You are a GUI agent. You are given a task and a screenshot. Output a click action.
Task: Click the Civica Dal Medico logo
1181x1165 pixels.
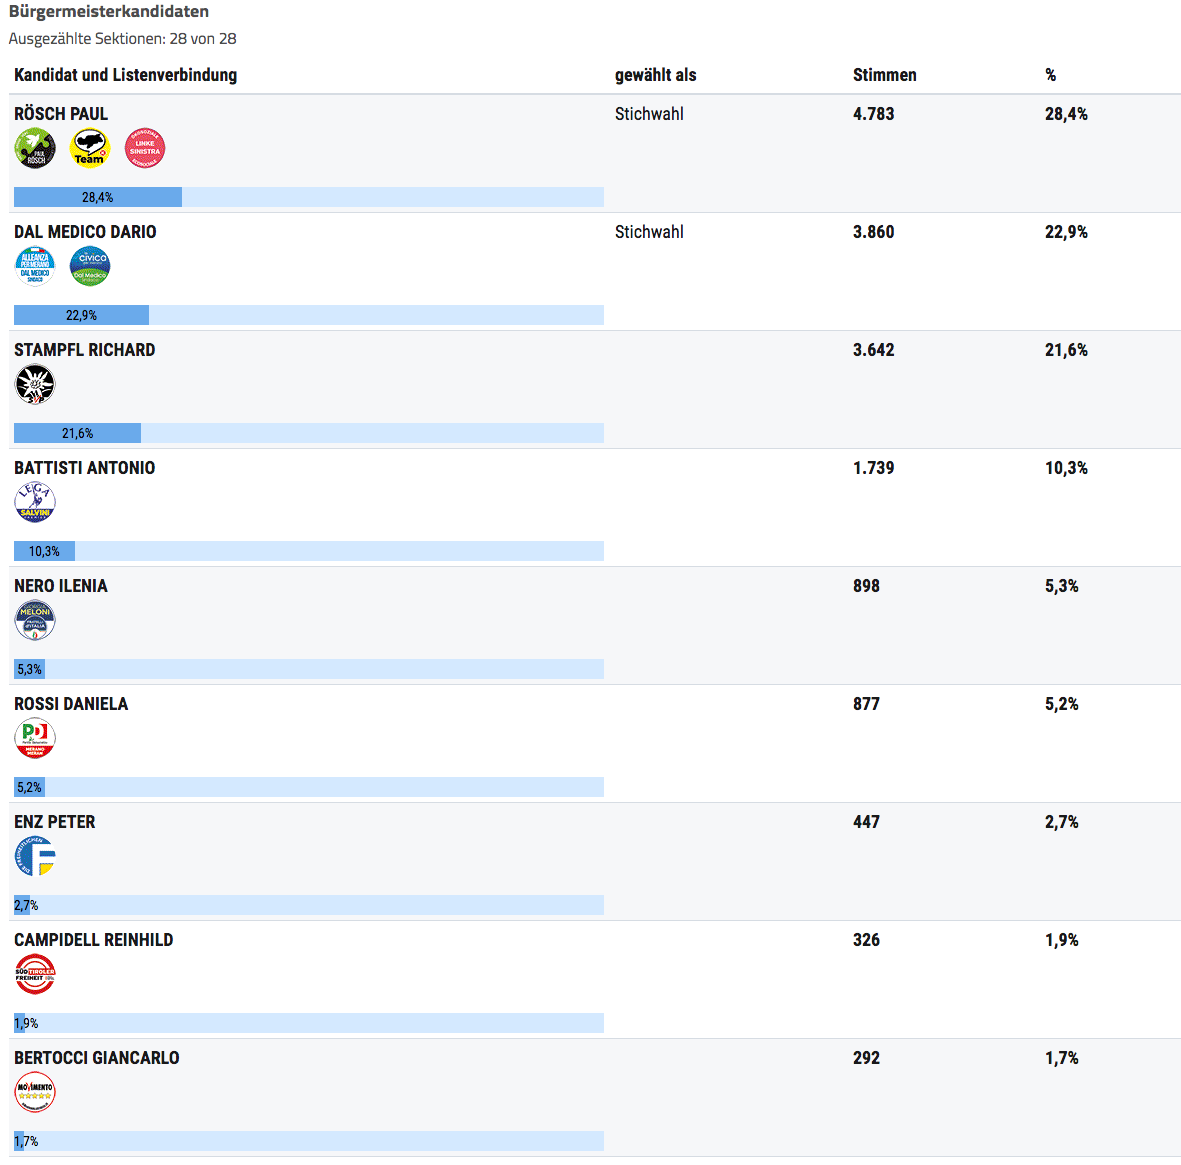point(90,267)
